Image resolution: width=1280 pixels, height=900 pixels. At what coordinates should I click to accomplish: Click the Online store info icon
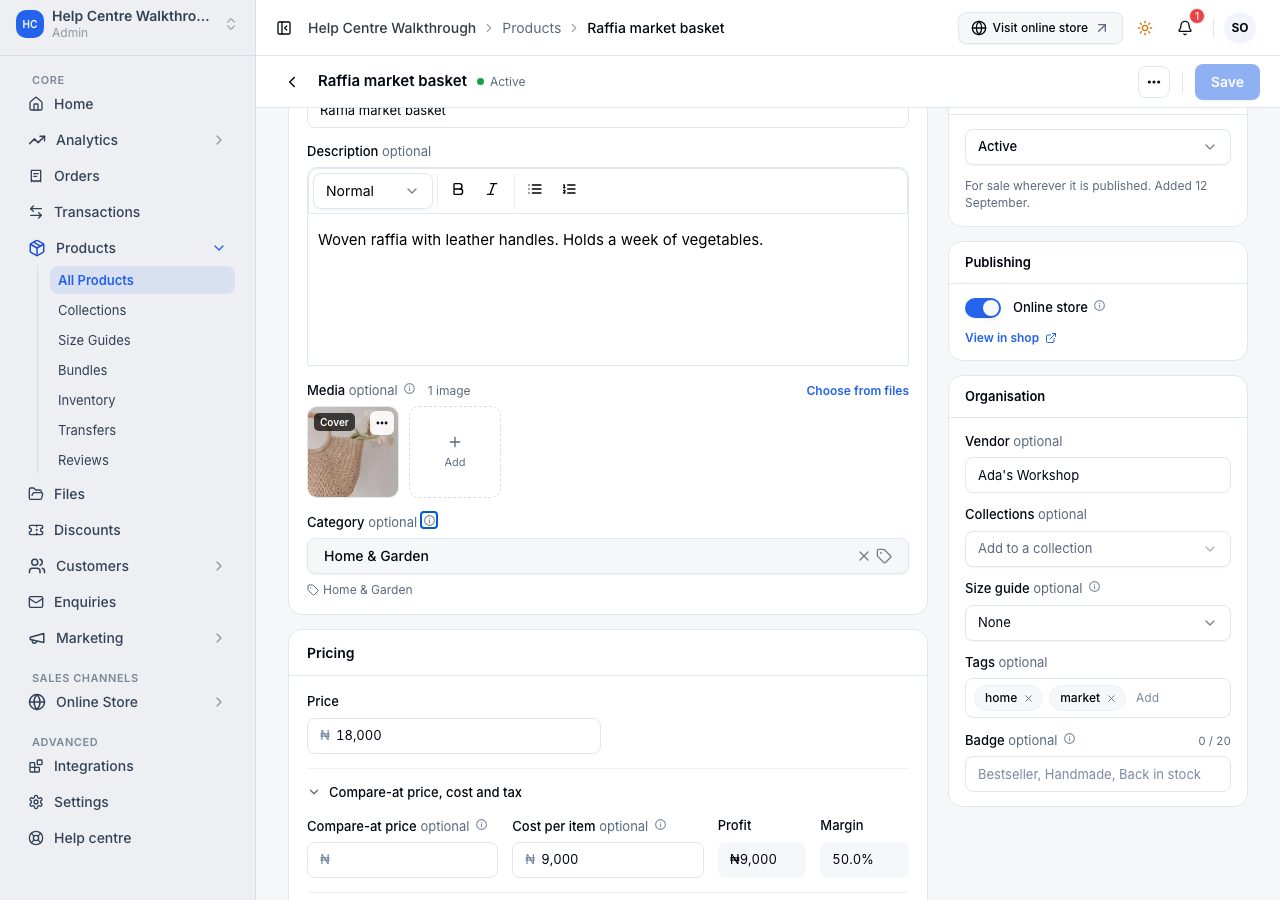[x=1100, y=306]
